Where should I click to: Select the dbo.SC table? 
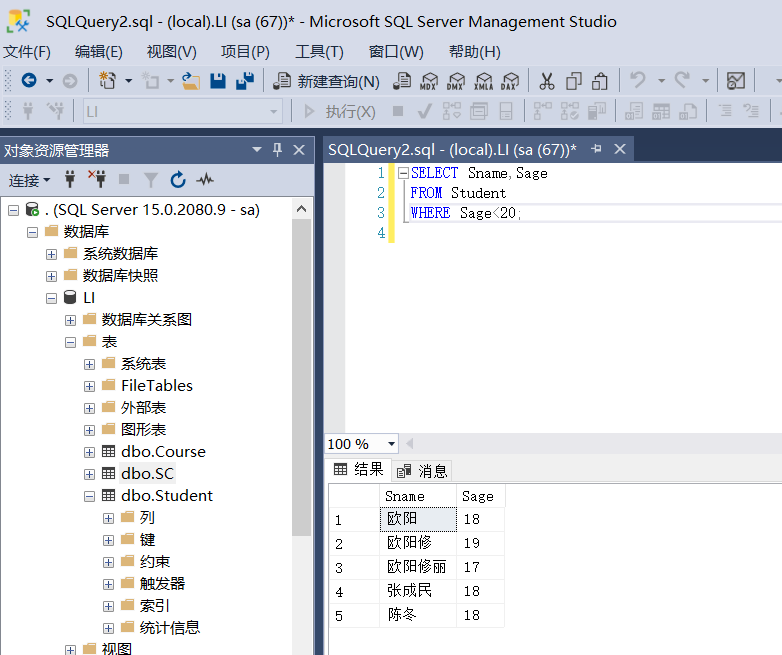coord(147,473)
